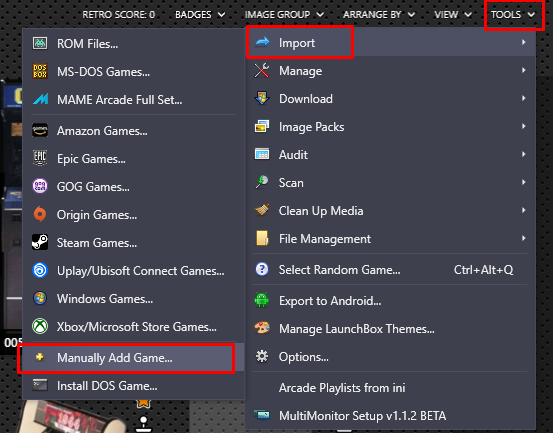Image resolution: width=553 pixels, height=433 pixels.
Task: Click Select Random Game entry
Action: (x=390, y=270)
